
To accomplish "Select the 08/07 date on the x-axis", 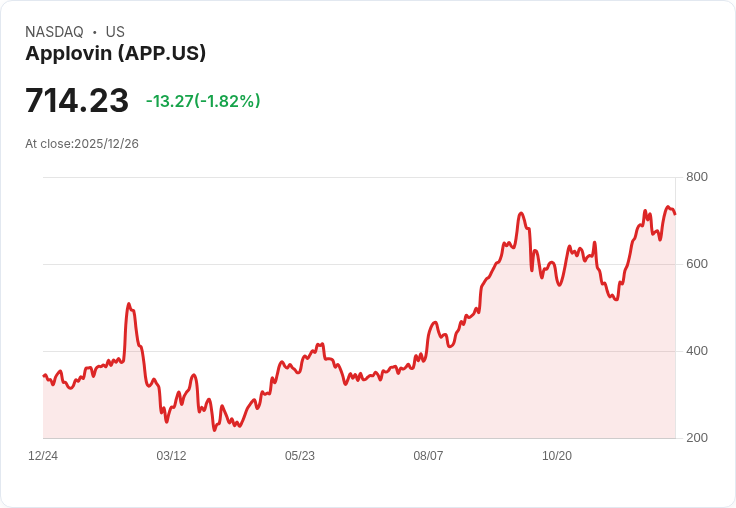I will pyautogui.click(x=428, y=456).
